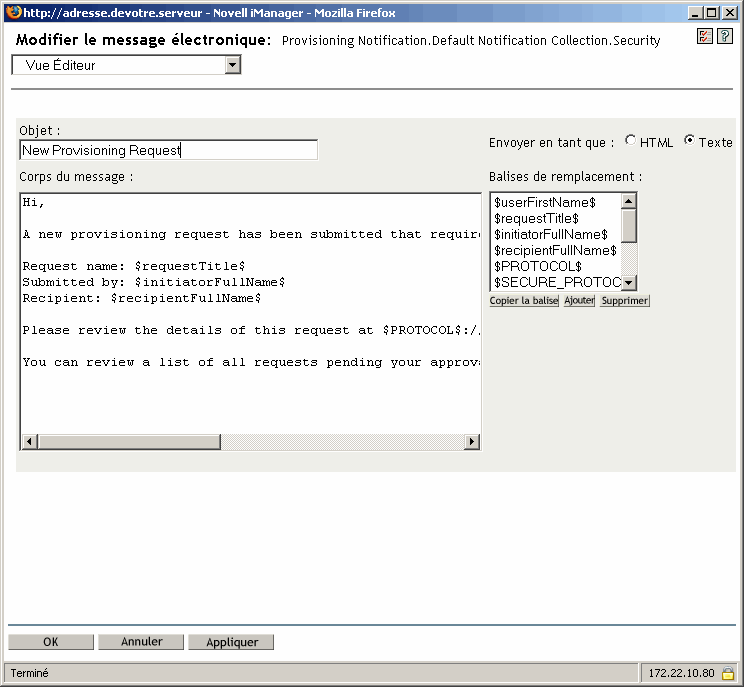Click the tag list scroll down arrow
Viewport: 744px width, 687px height.
(x=629, y=283)
